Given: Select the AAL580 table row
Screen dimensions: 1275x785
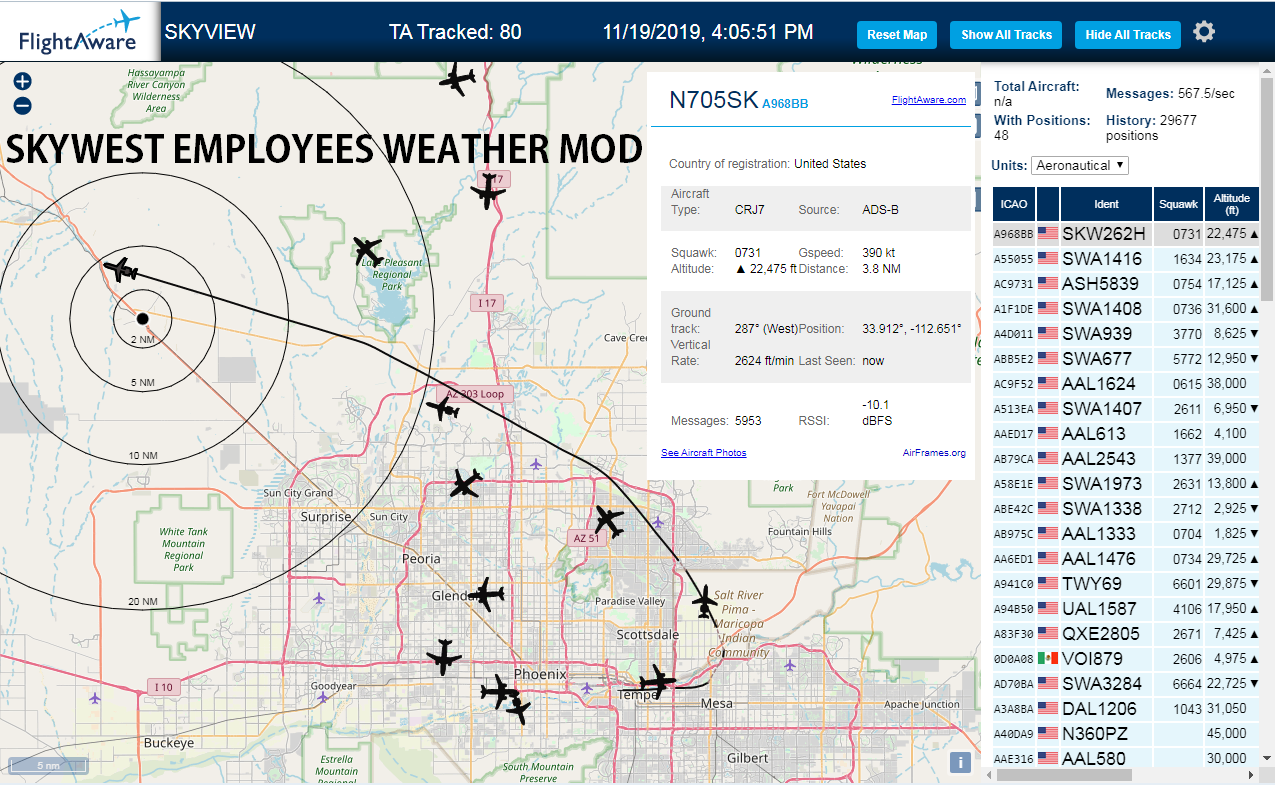Looking at the screenshot, I should pyautogui.click(x=1127, y=757).
